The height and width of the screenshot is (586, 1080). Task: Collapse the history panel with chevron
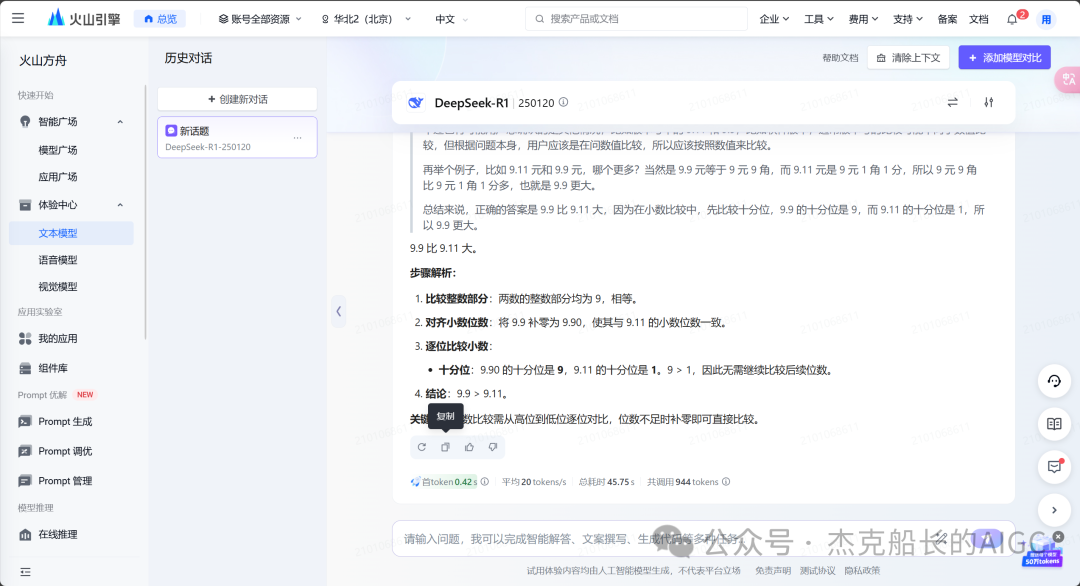pos(338,311)
